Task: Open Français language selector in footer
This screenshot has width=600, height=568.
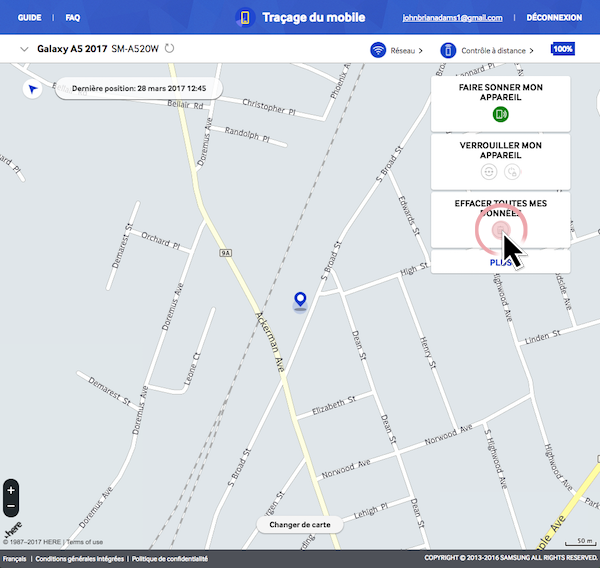Action: point(15,559)
